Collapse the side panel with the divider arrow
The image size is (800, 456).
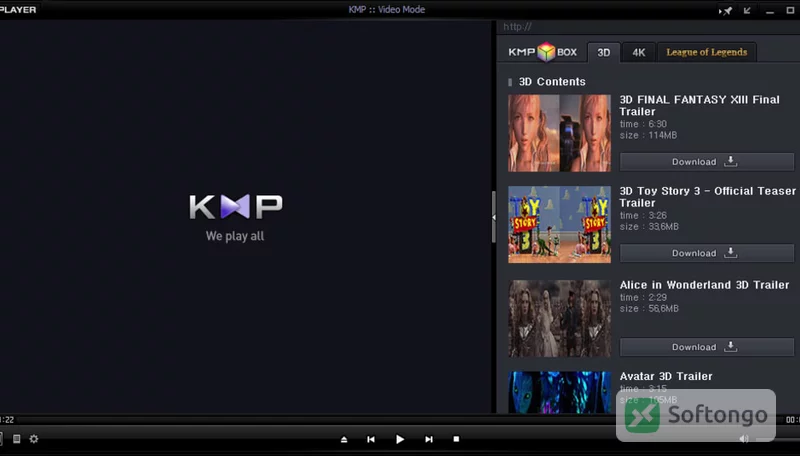click(x=494, y=217)
